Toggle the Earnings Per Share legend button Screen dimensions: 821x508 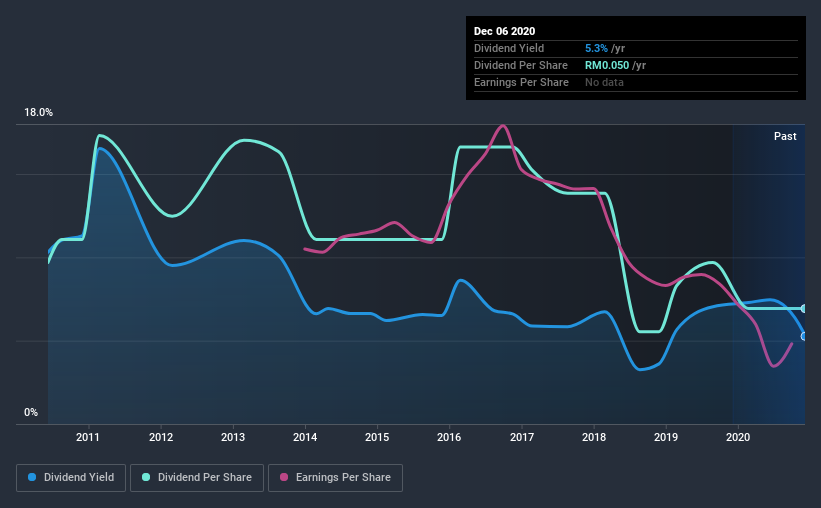[335, 478]
